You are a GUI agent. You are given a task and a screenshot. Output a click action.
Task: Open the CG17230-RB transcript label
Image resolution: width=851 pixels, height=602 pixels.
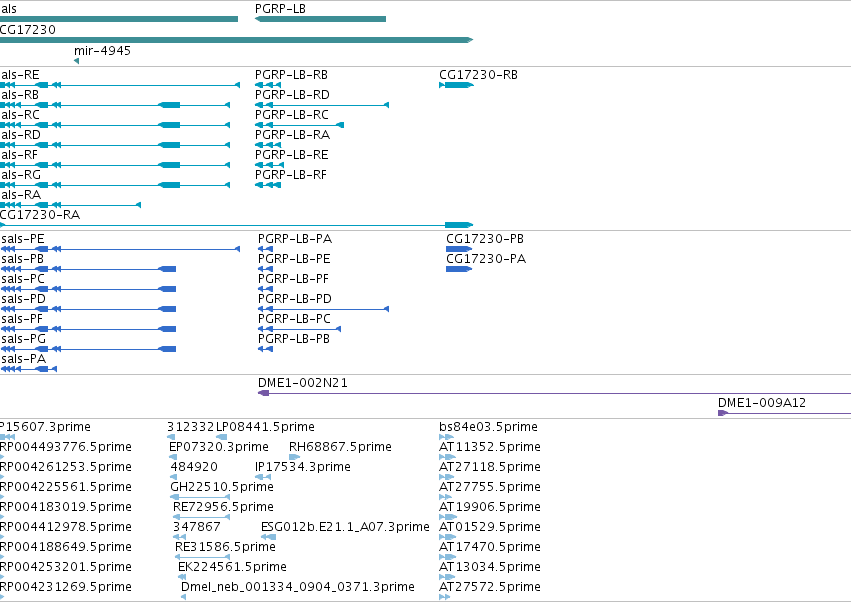(x=478, y=74)
